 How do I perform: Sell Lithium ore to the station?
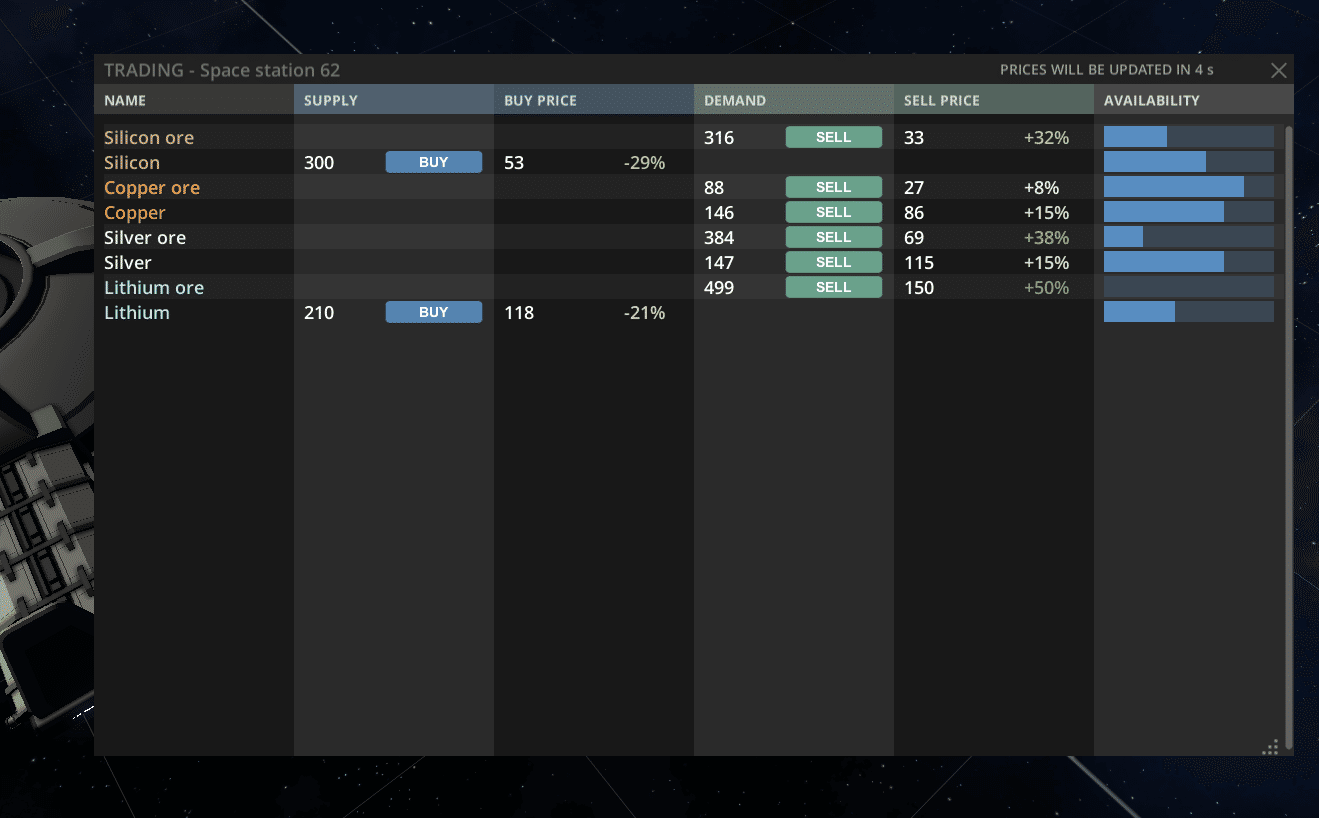(x=834, y=287)
